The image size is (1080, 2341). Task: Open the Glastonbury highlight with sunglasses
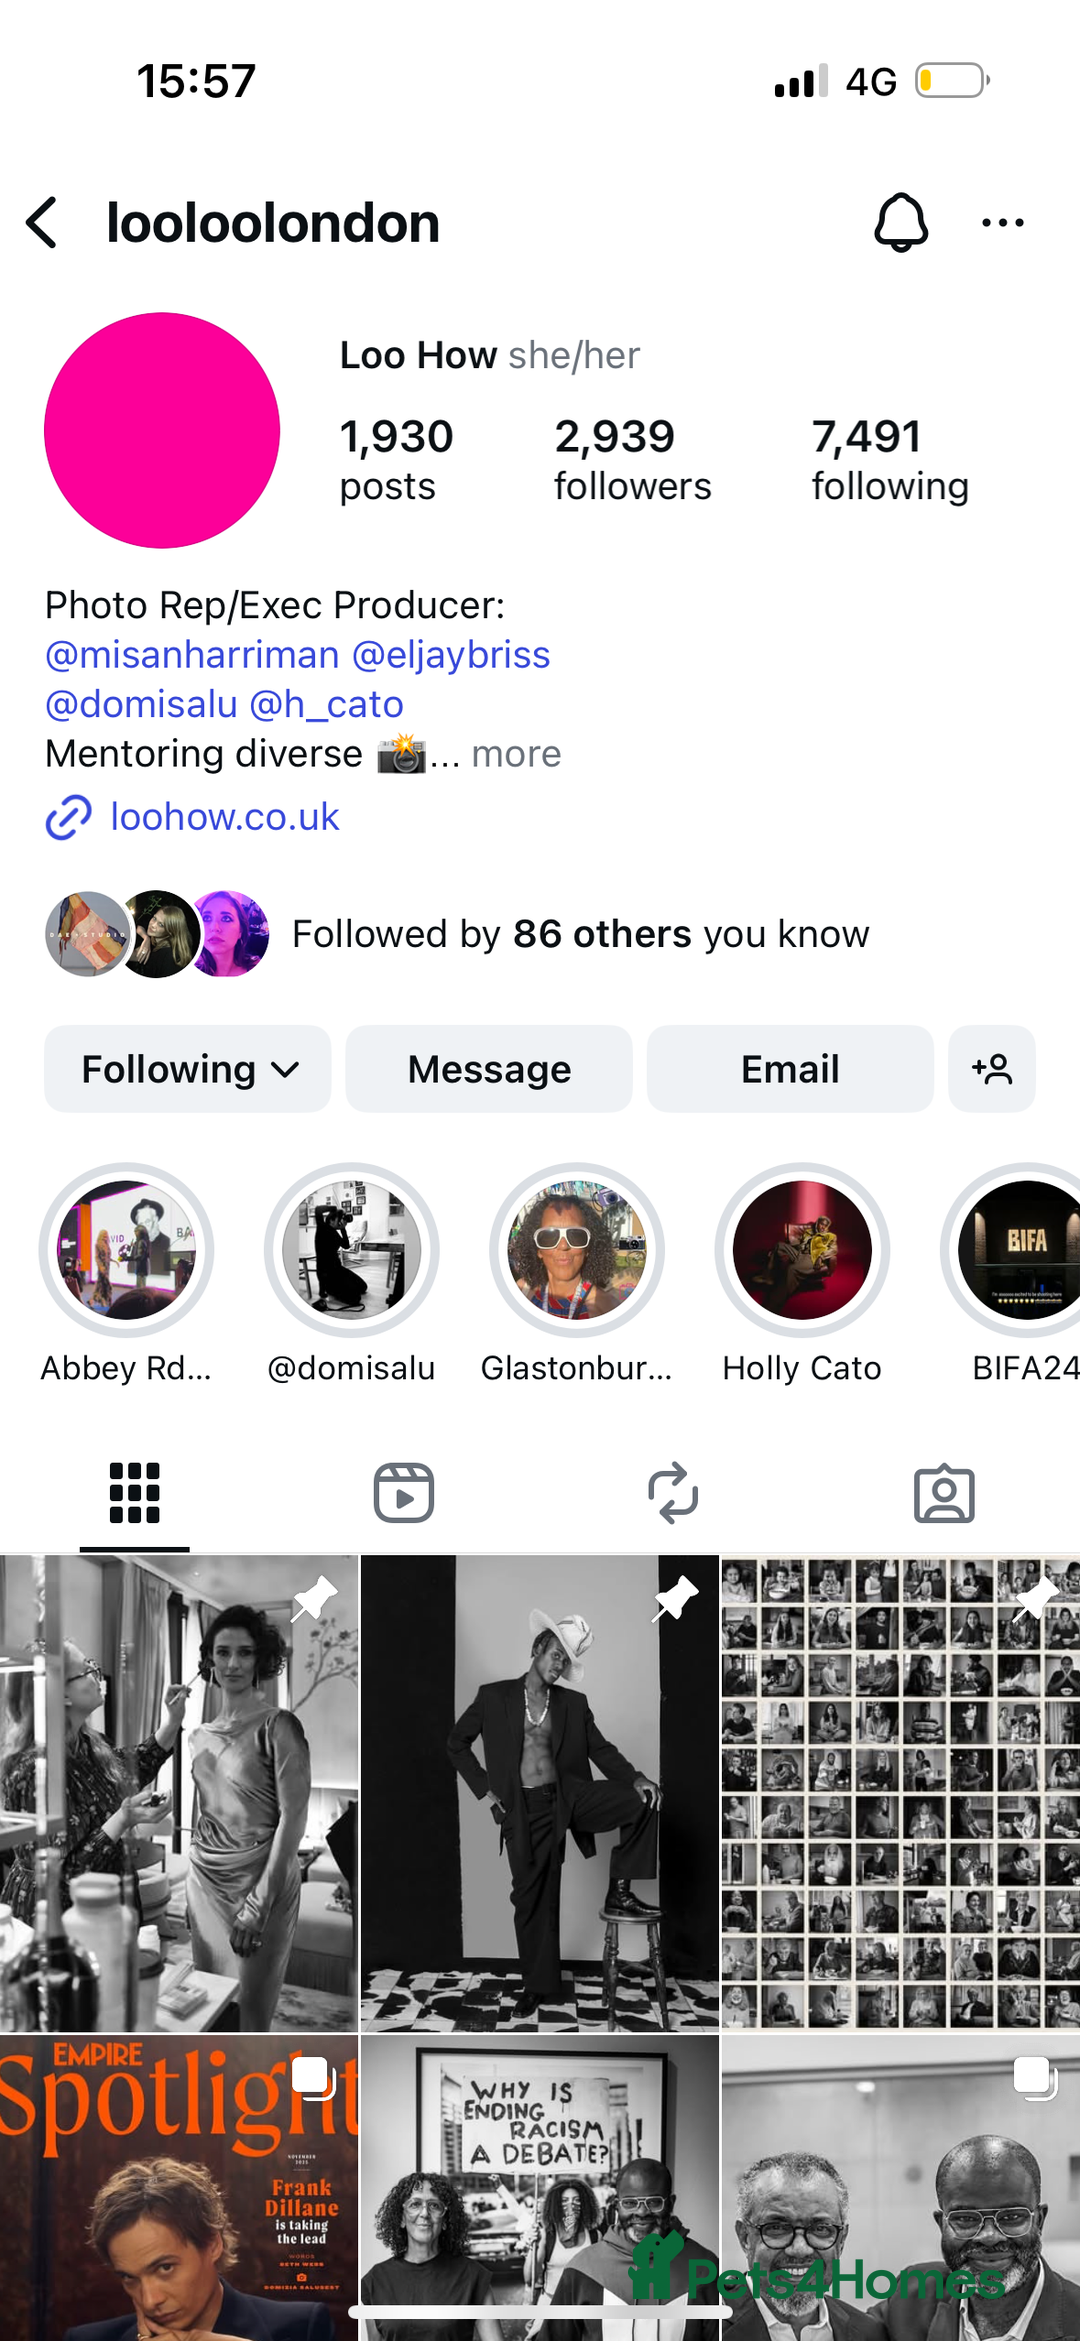(x=577, y=1250)
